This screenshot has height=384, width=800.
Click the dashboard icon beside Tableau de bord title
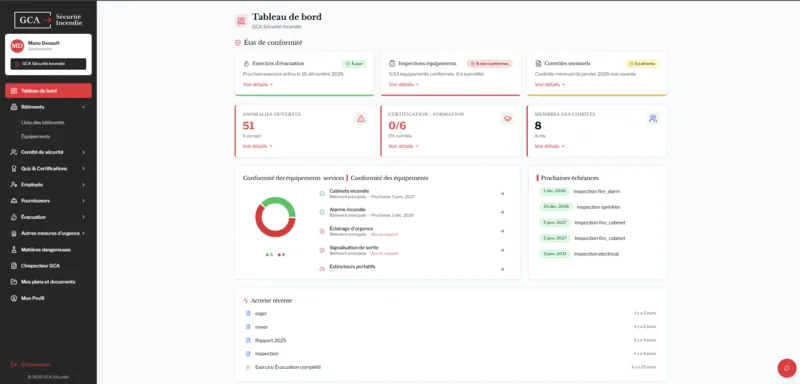(241, 21)
